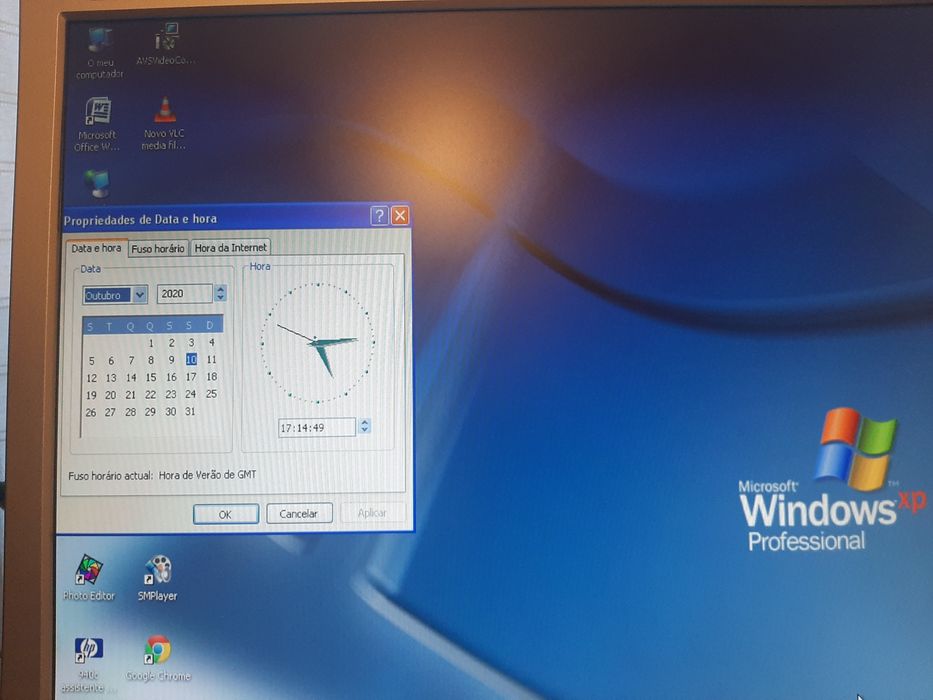
Task: Select day 9 in the calendar
Action: pyautogui.click(x=171, y=360)
